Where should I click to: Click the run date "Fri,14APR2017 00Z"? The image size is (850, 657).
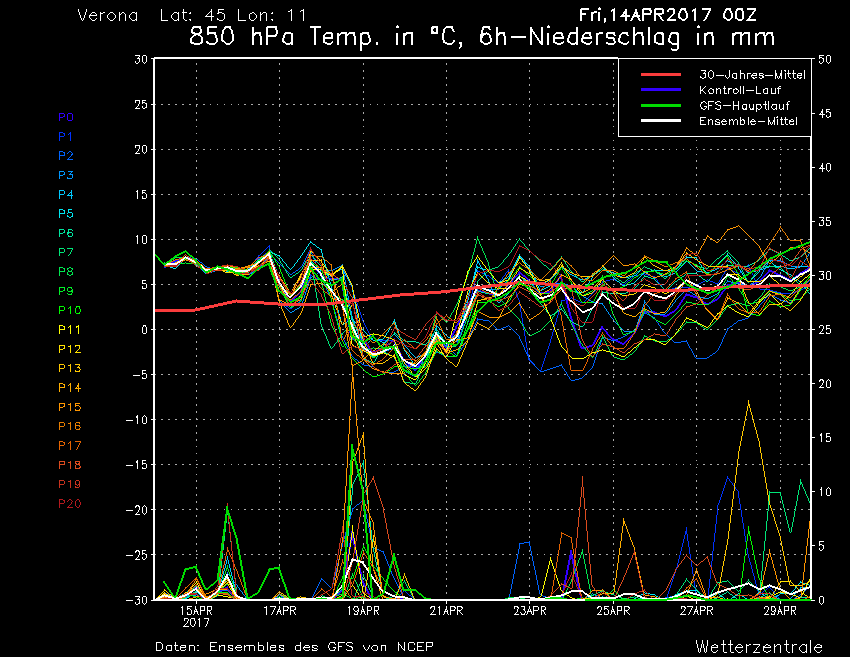click(667, 15)
